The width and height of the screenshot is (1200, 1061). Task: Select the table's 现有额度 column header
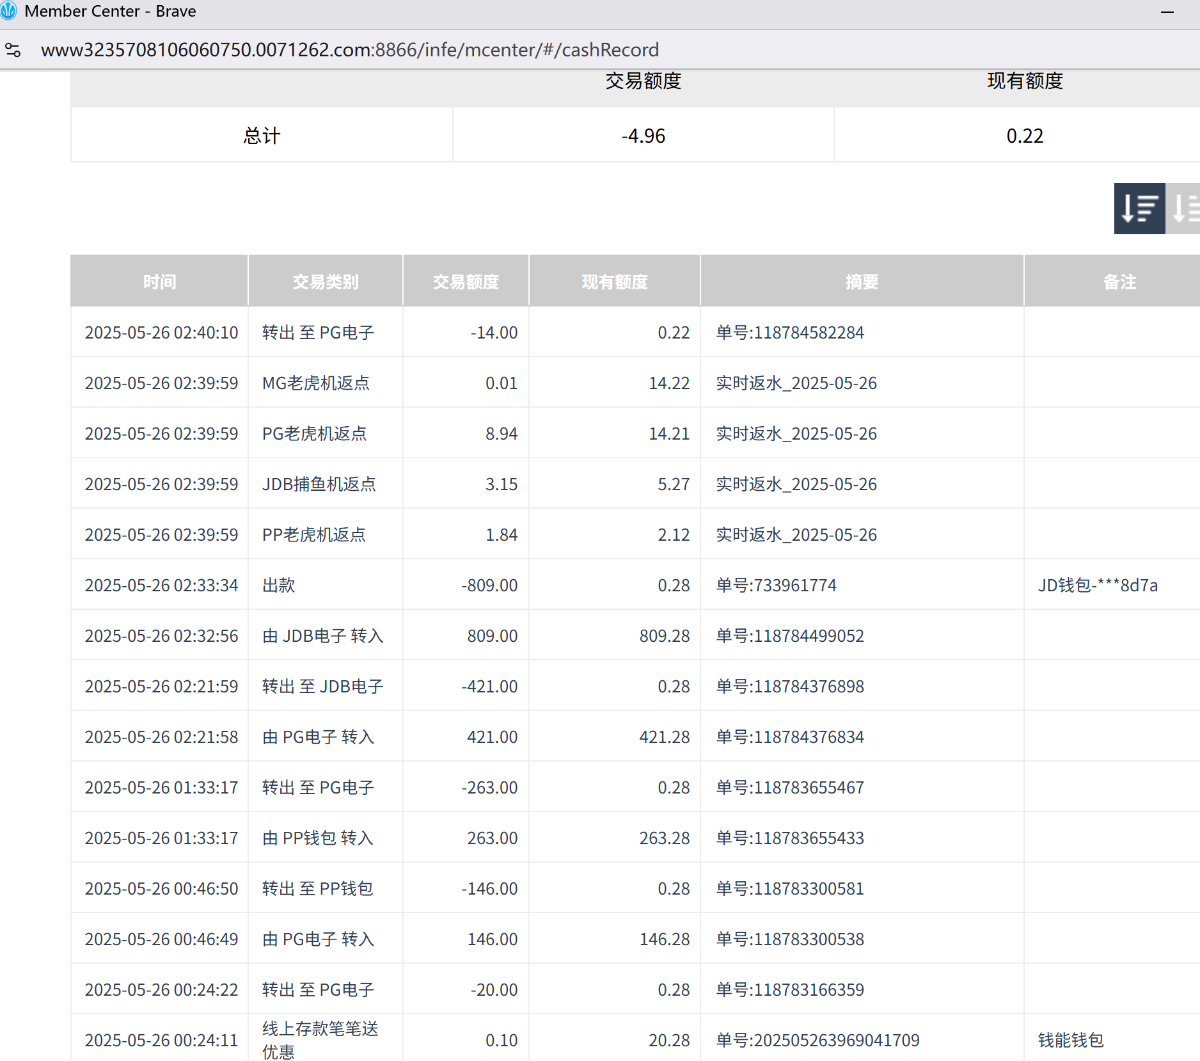[x=614, y=282]
